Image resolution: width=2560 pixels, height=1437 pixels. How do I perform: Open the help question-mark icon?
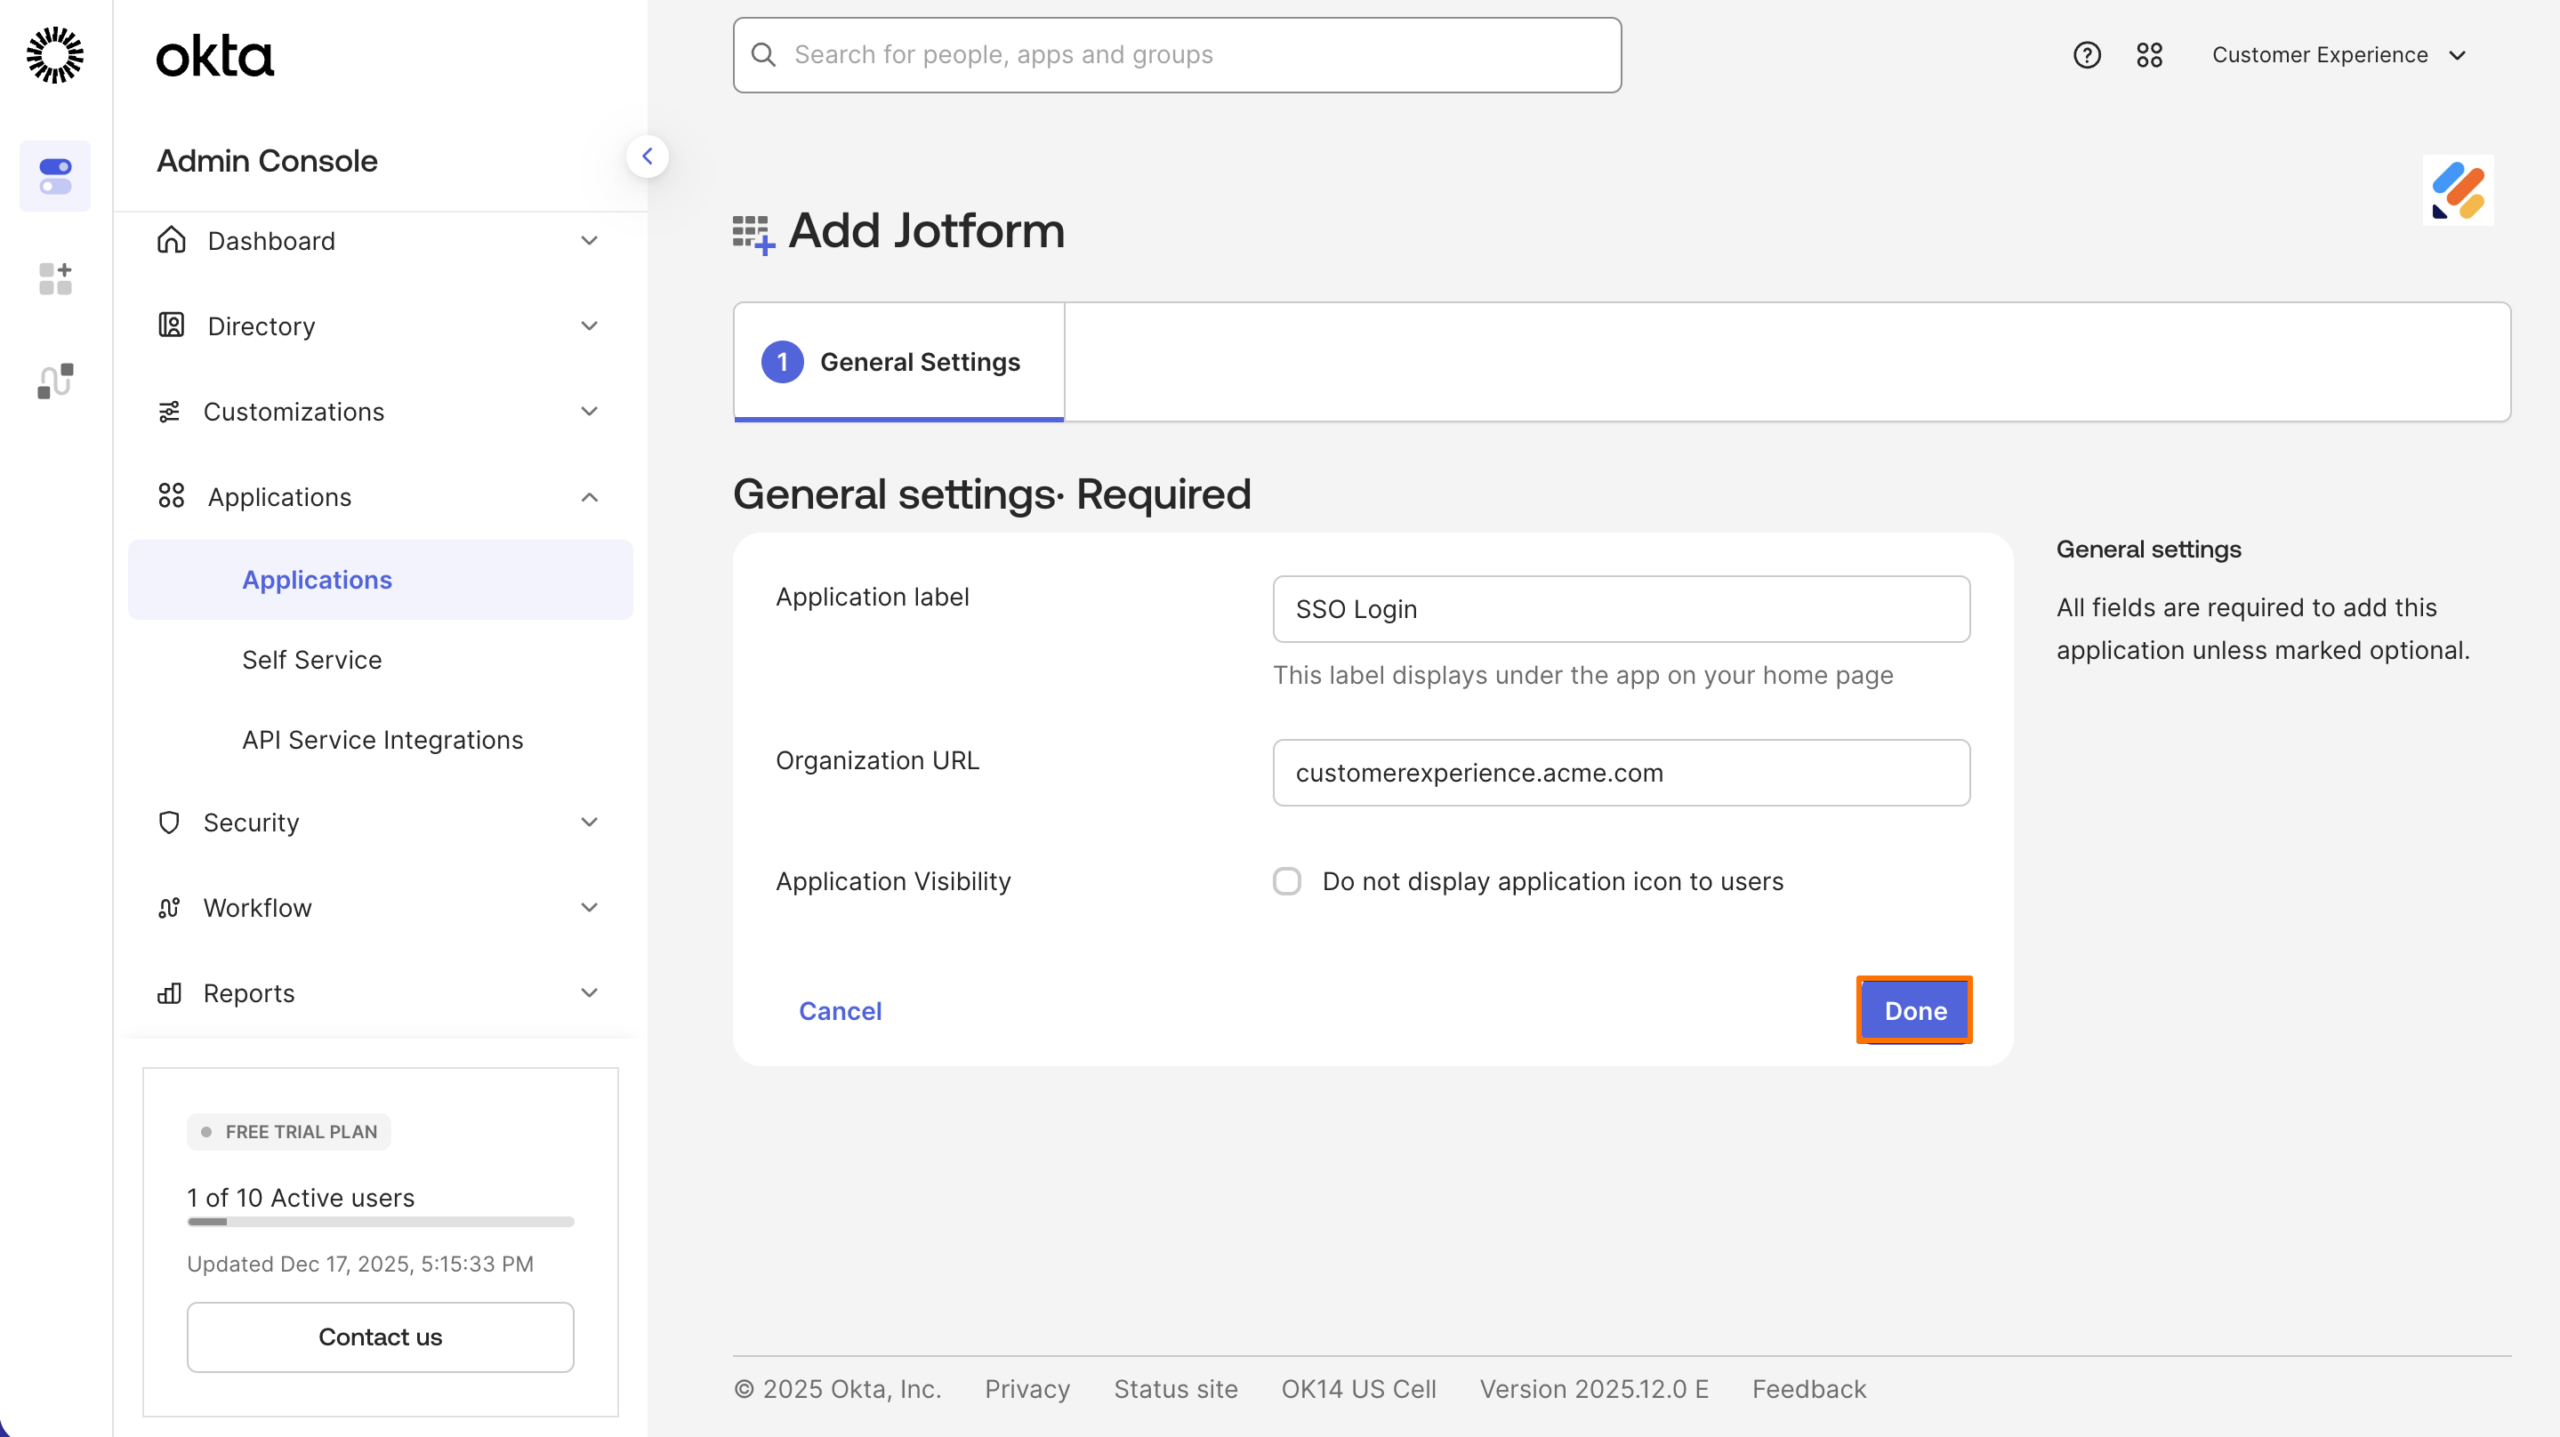2087,55
